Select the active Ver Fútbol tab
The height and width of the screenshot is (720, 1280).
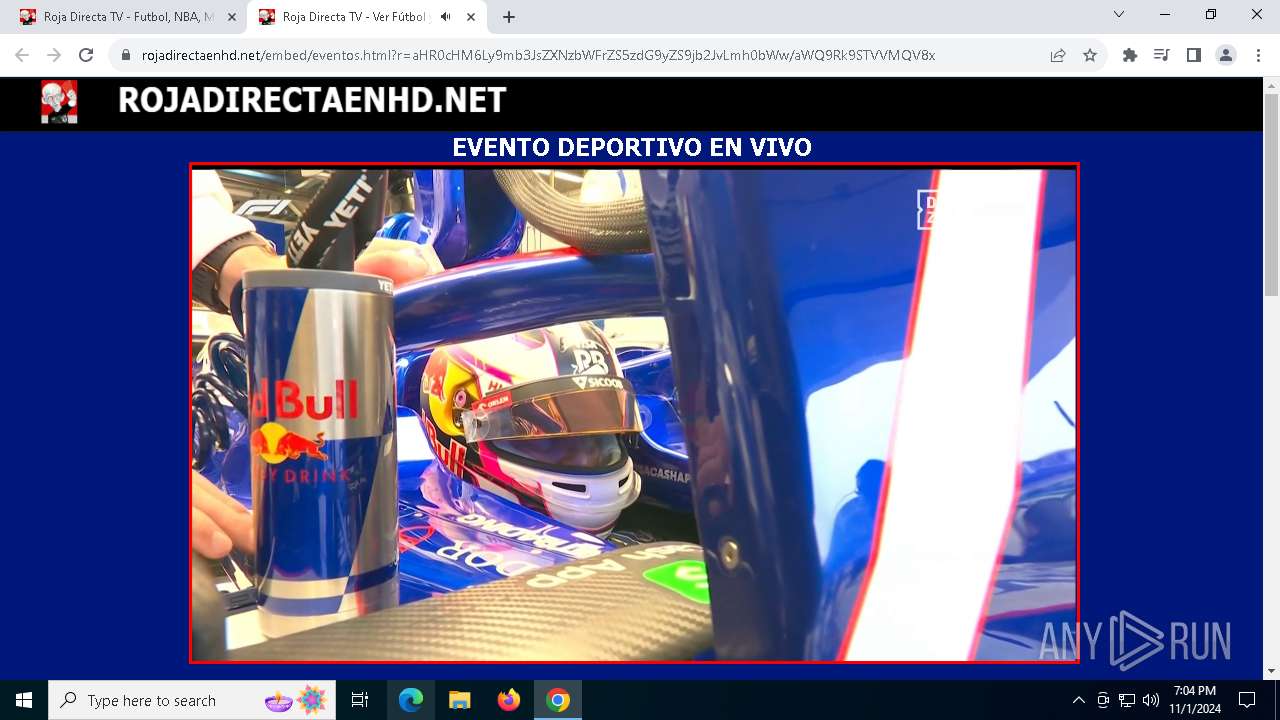click(x=367, y=17)
